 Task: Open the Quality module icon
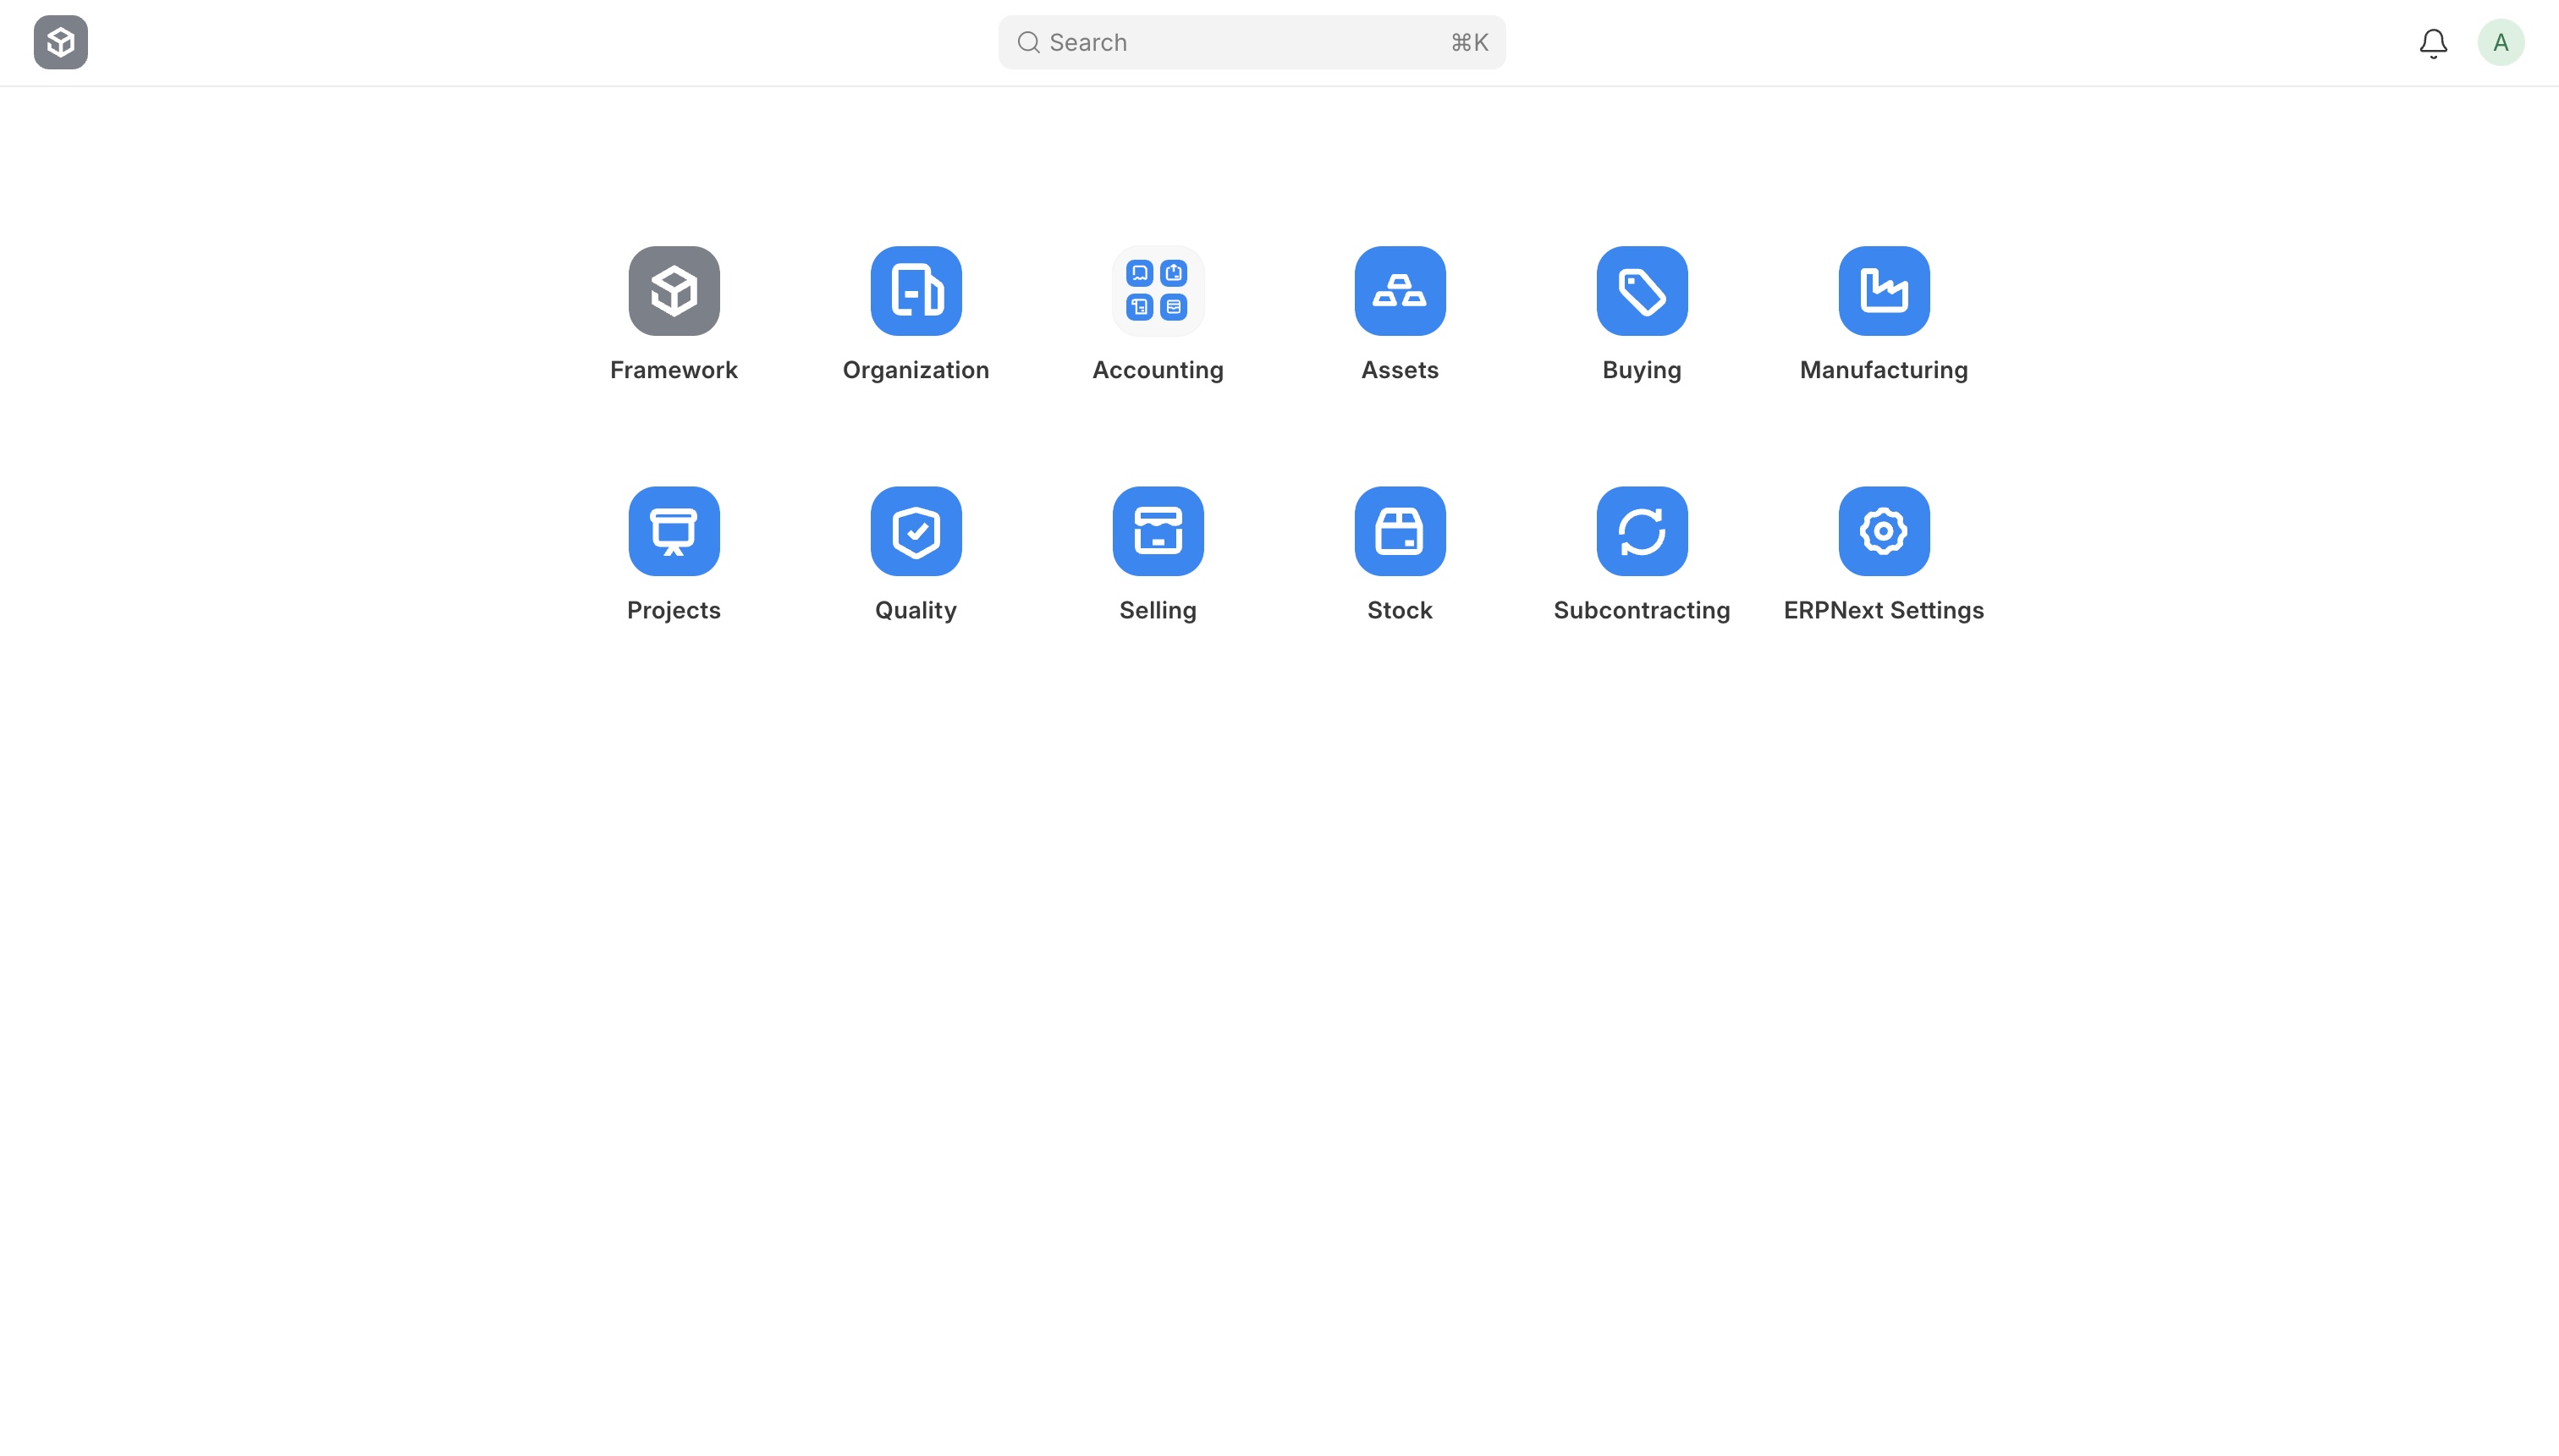(x=916, y=531)
